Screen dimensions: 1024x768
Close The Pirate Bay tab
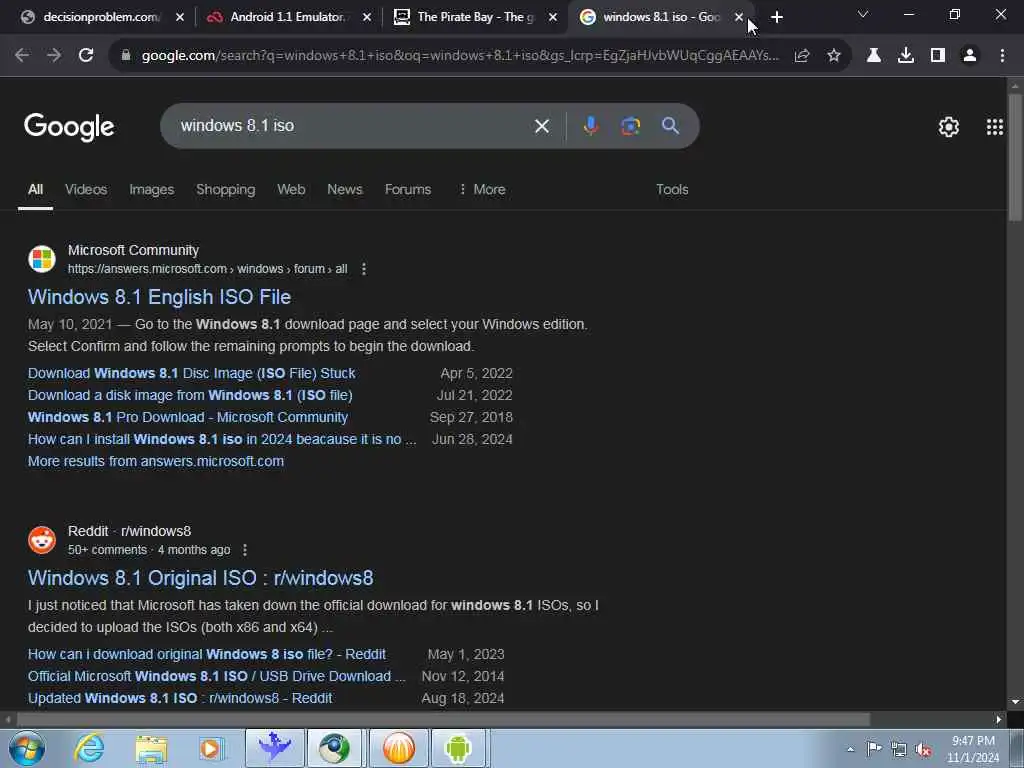click(x=553, y=18)
